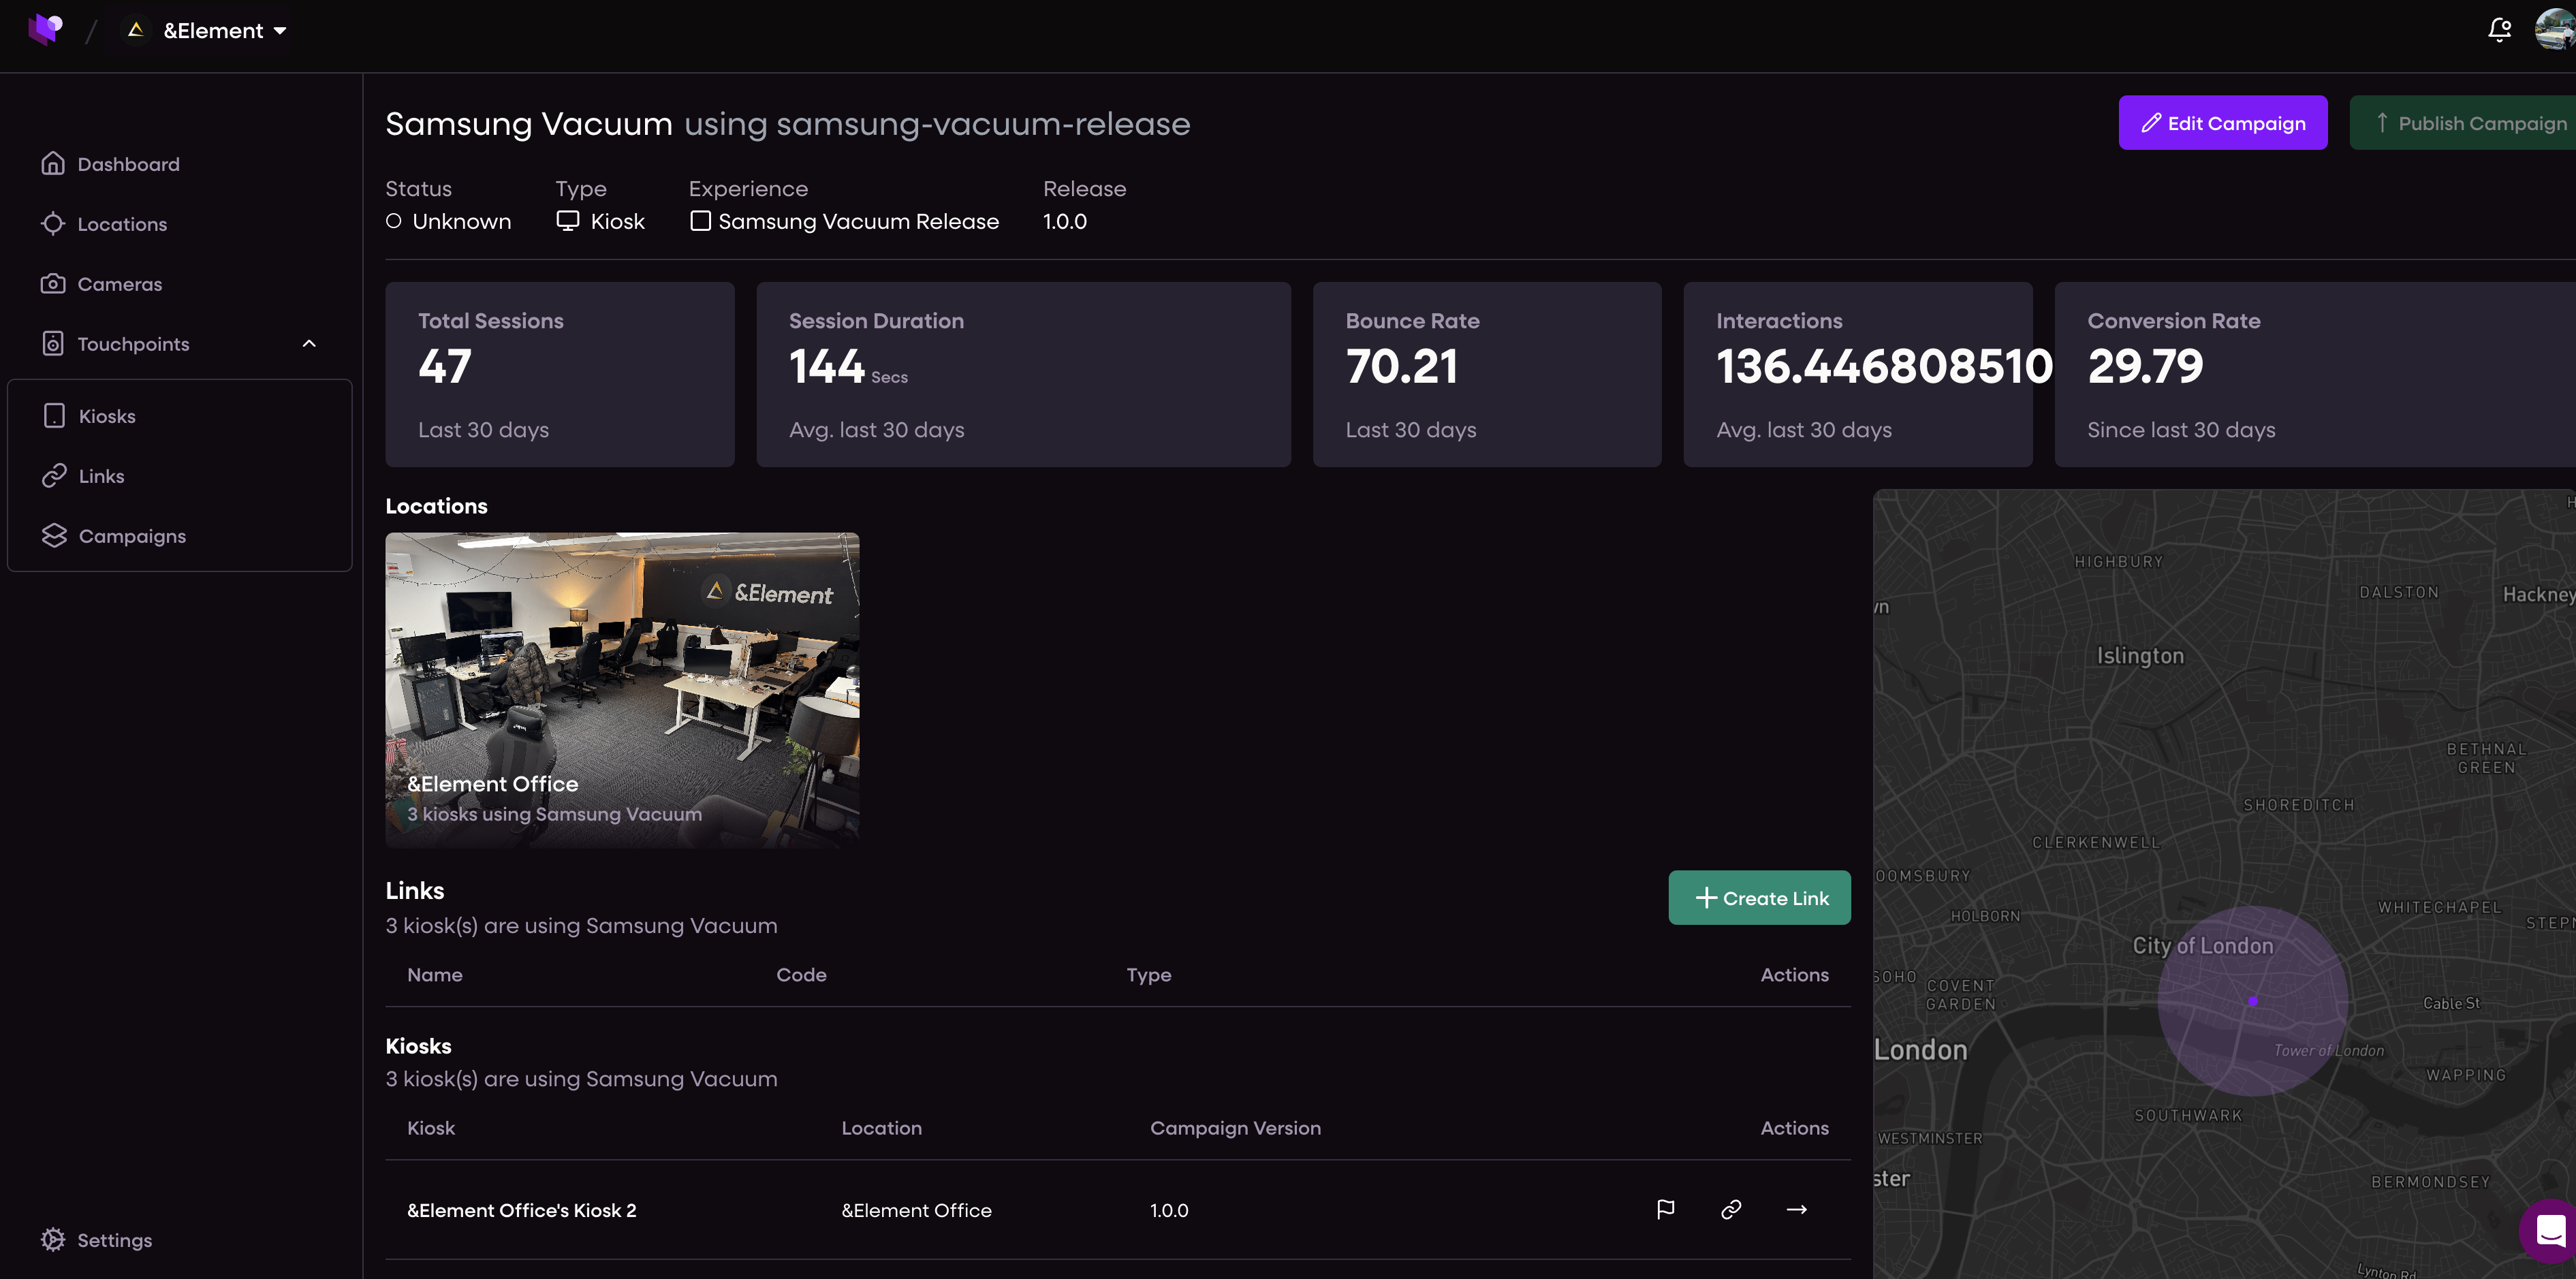
Task: Click the Dashboard home icon
Action: click(53, 163)
